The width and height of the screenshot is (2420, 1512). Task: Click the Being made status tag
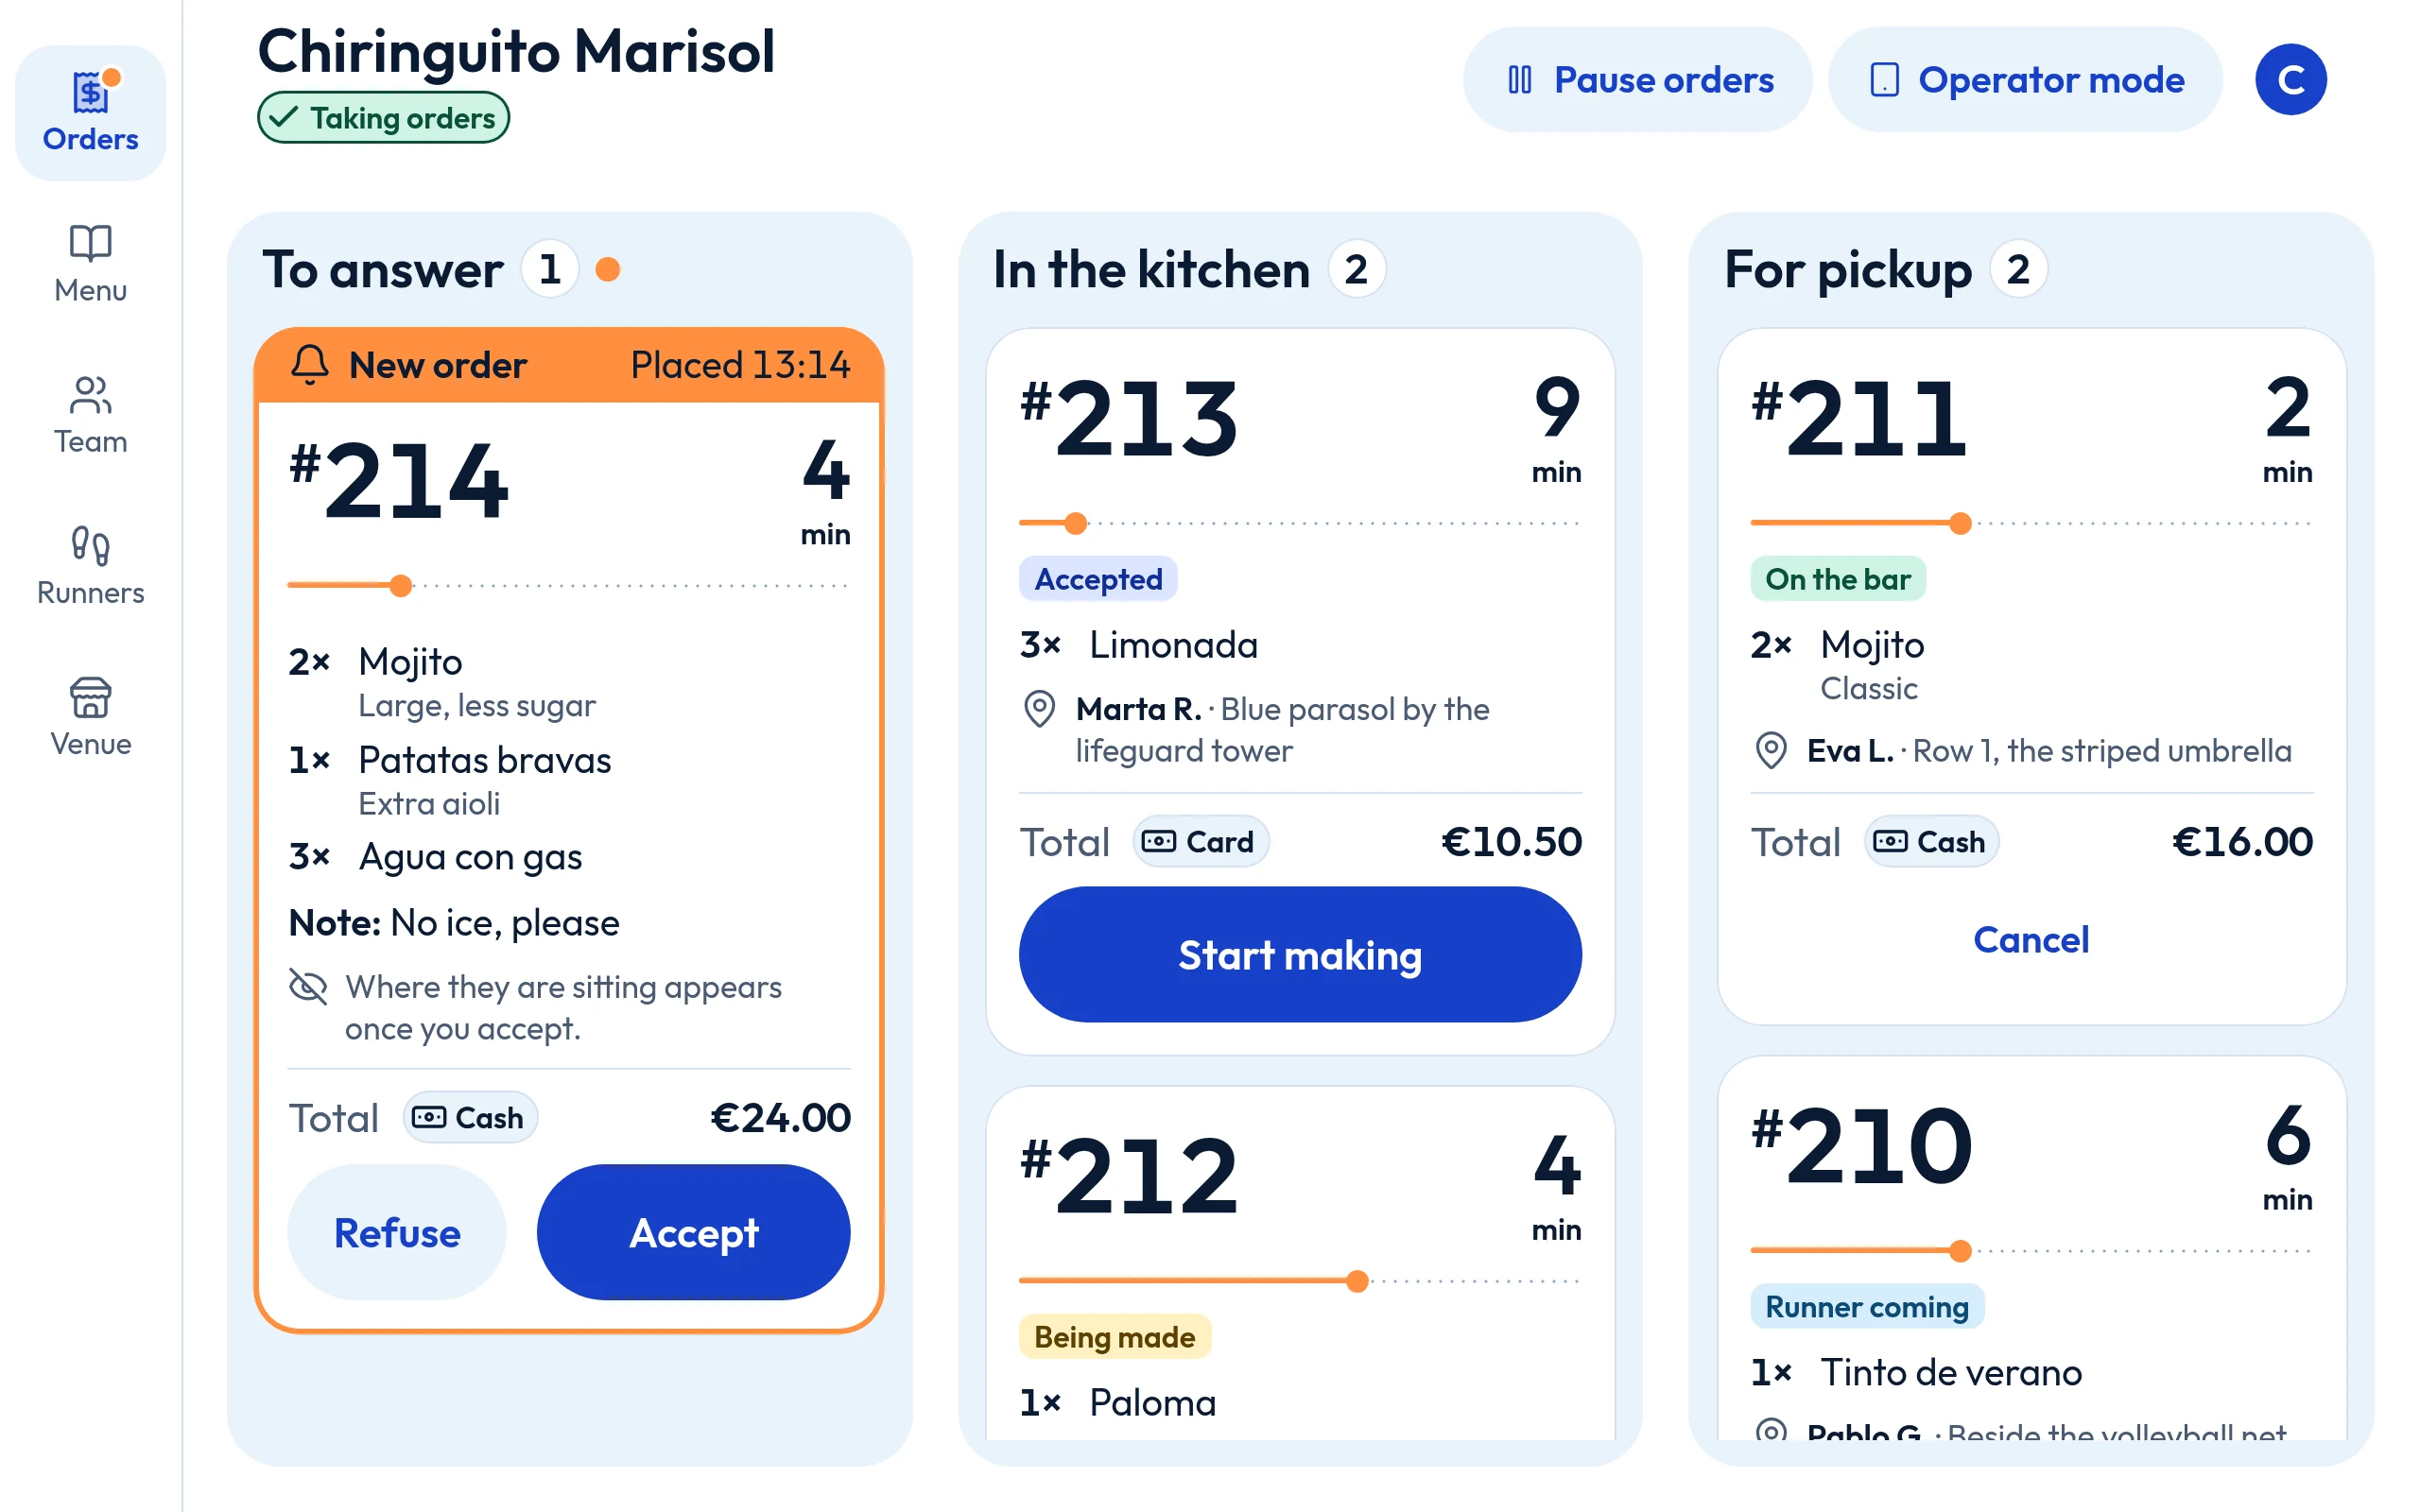(x=1115, y=1336)
